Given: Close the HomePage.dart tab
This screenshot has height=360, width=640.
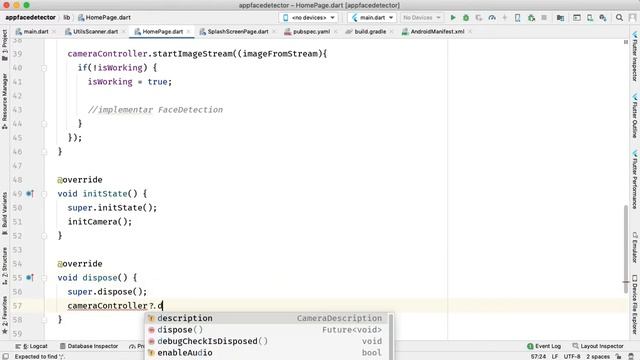Looking at the screenshot, I should (188, 31).
